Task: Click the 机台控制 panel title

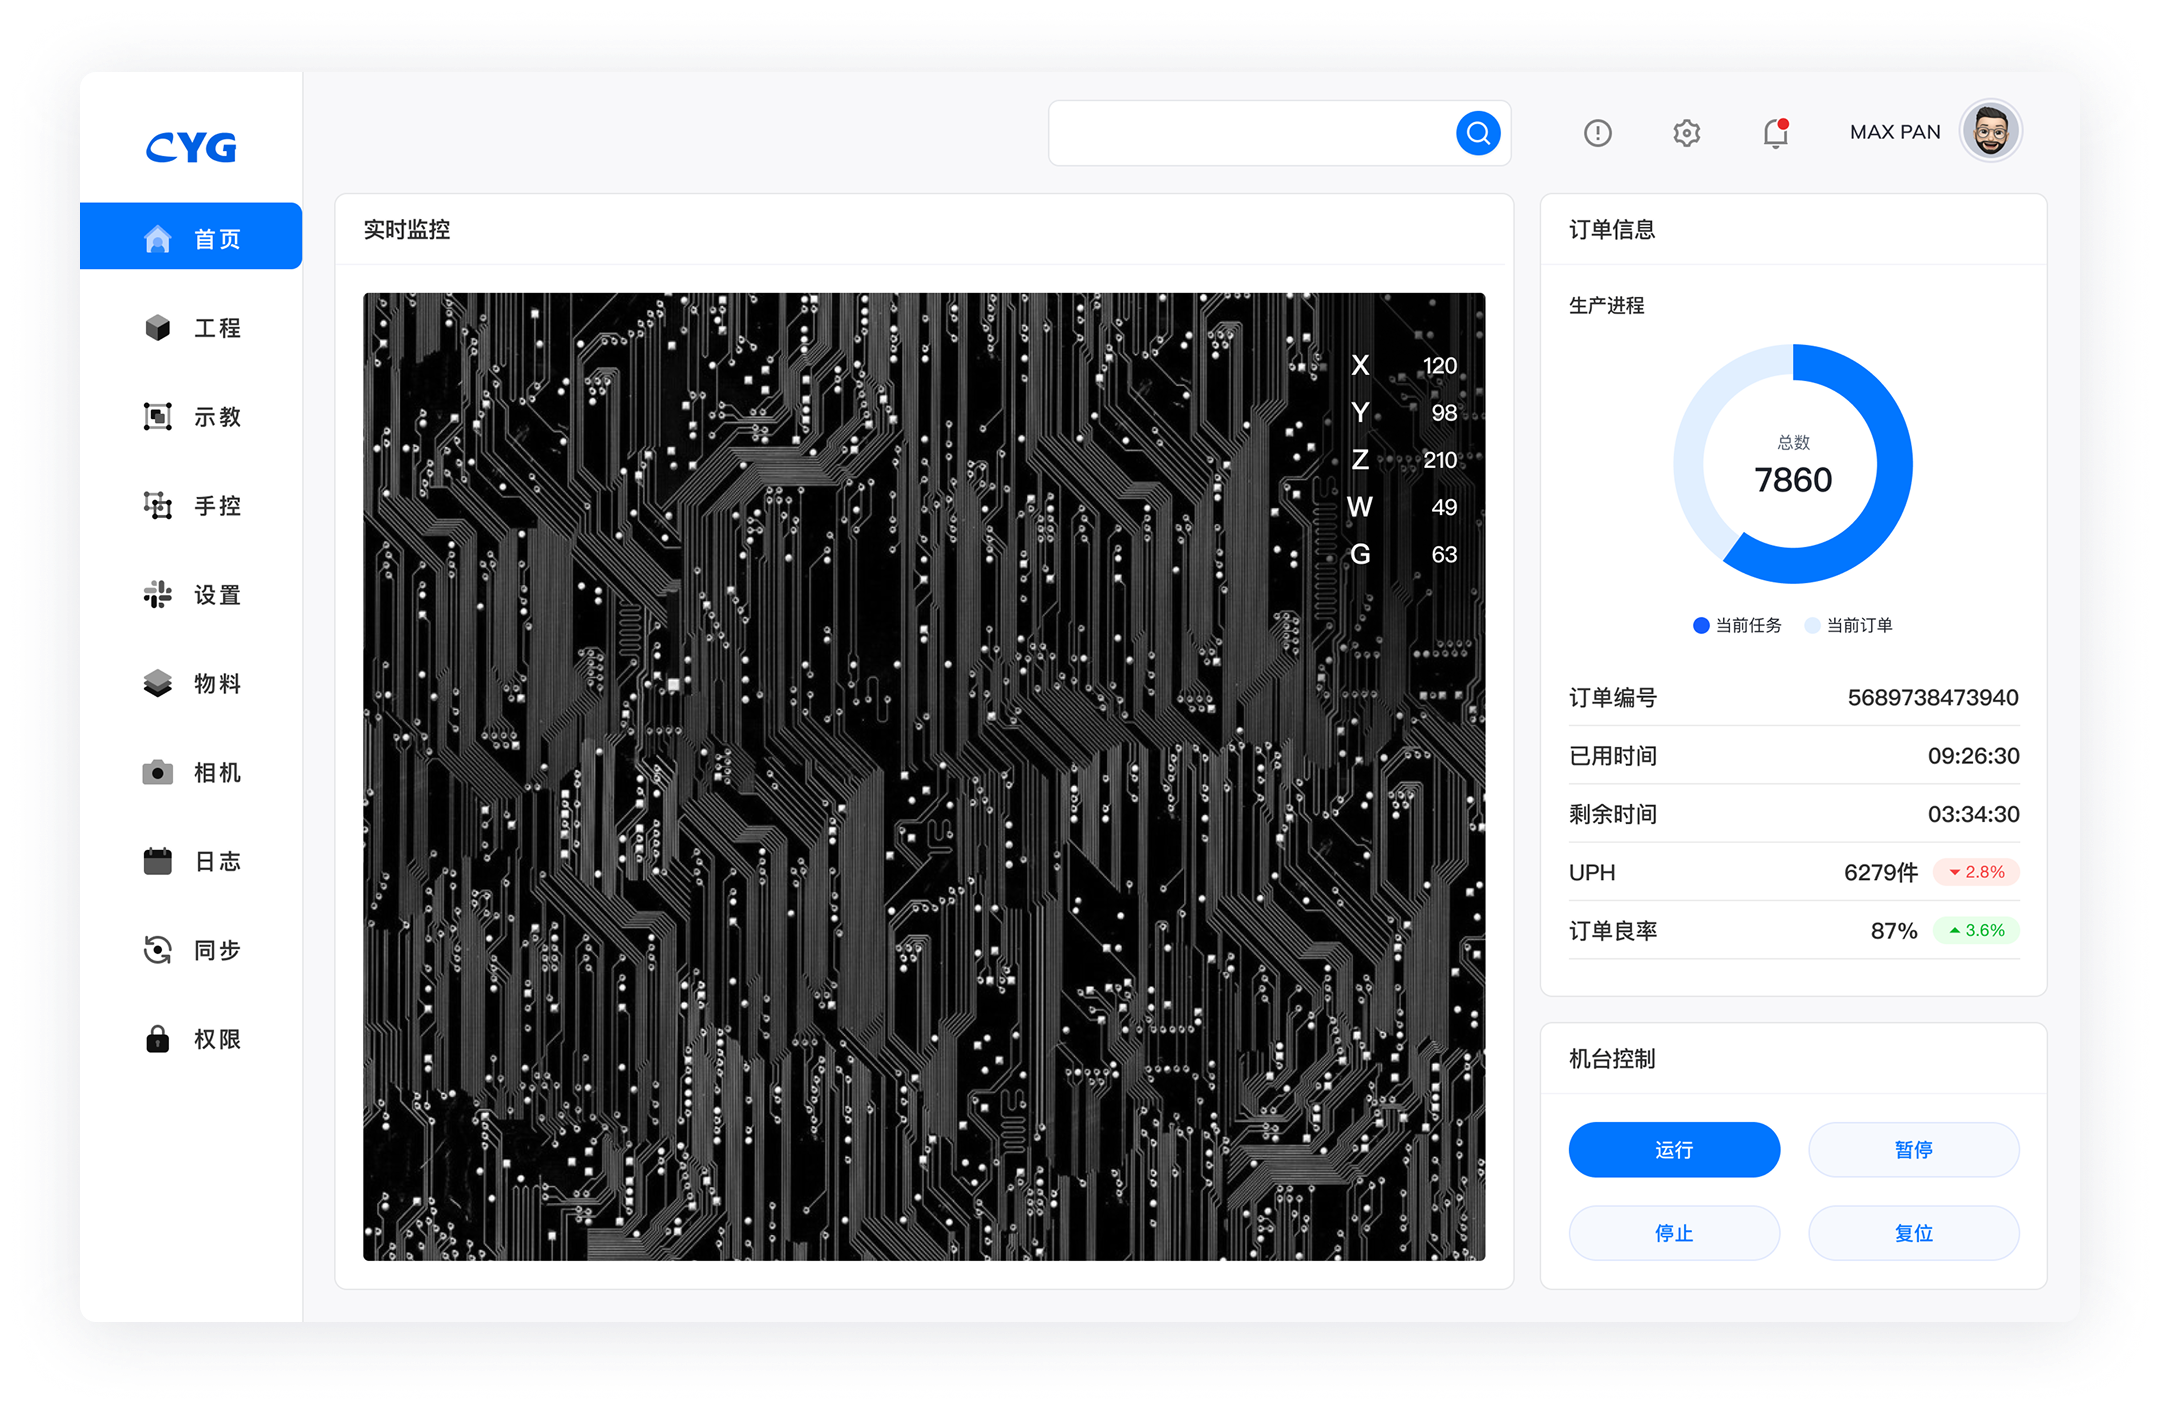Action: (x=1612, y=1058)
